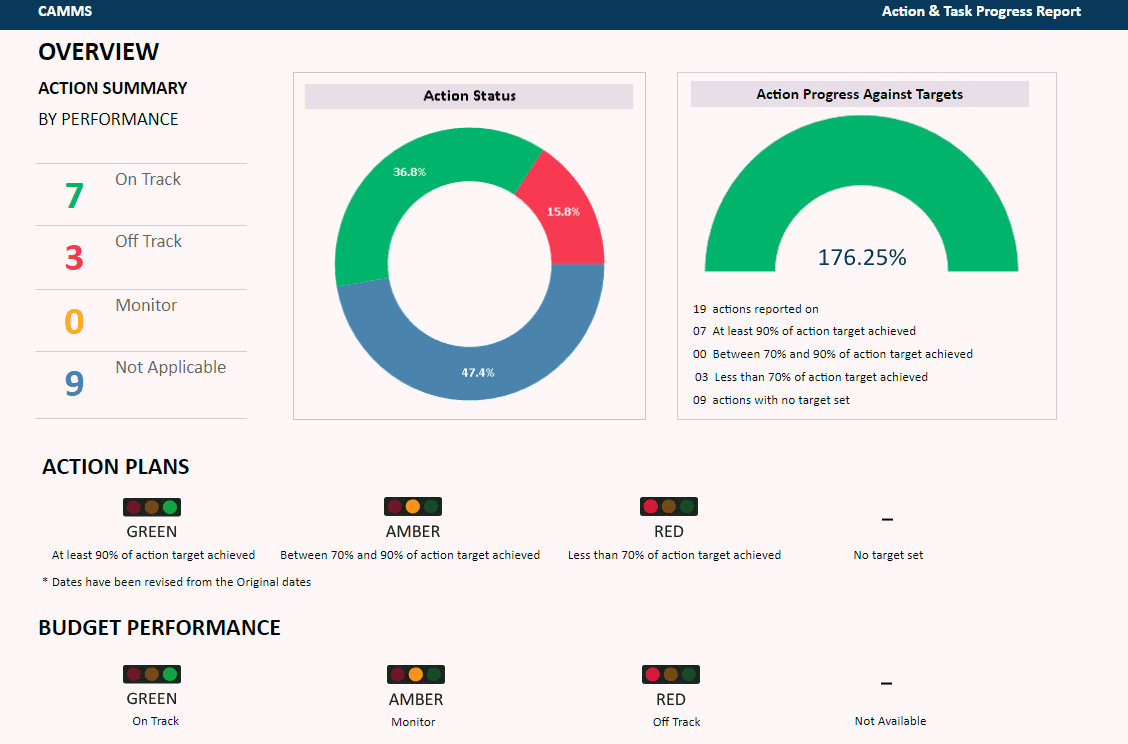This screenshot has height=744, width=1128.
Task: Click the dash icon labeled Not Available
Action: (x=886, y=685)
